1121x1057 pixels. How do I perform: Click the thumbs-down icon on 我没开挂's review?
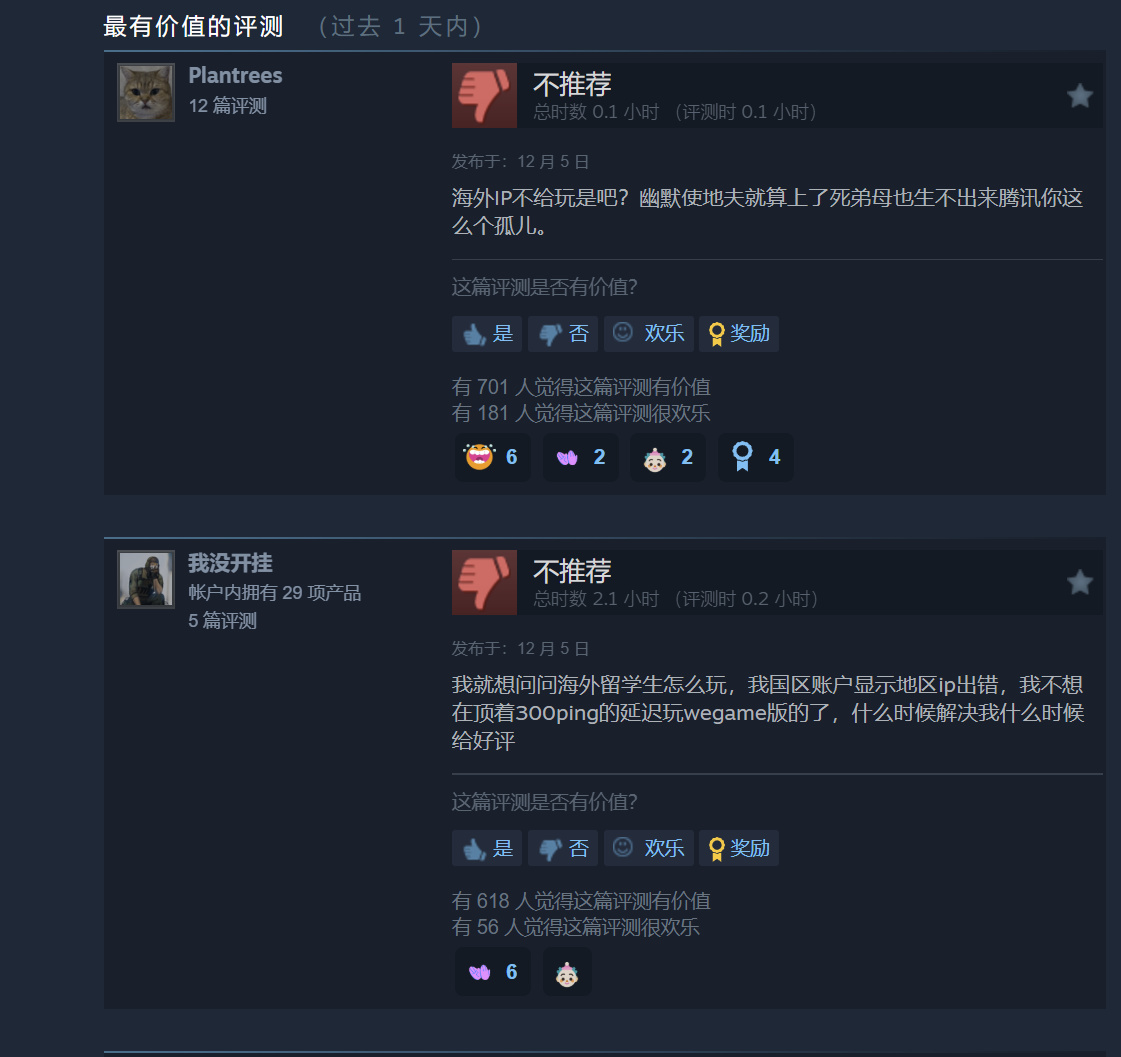click(484, 582)
